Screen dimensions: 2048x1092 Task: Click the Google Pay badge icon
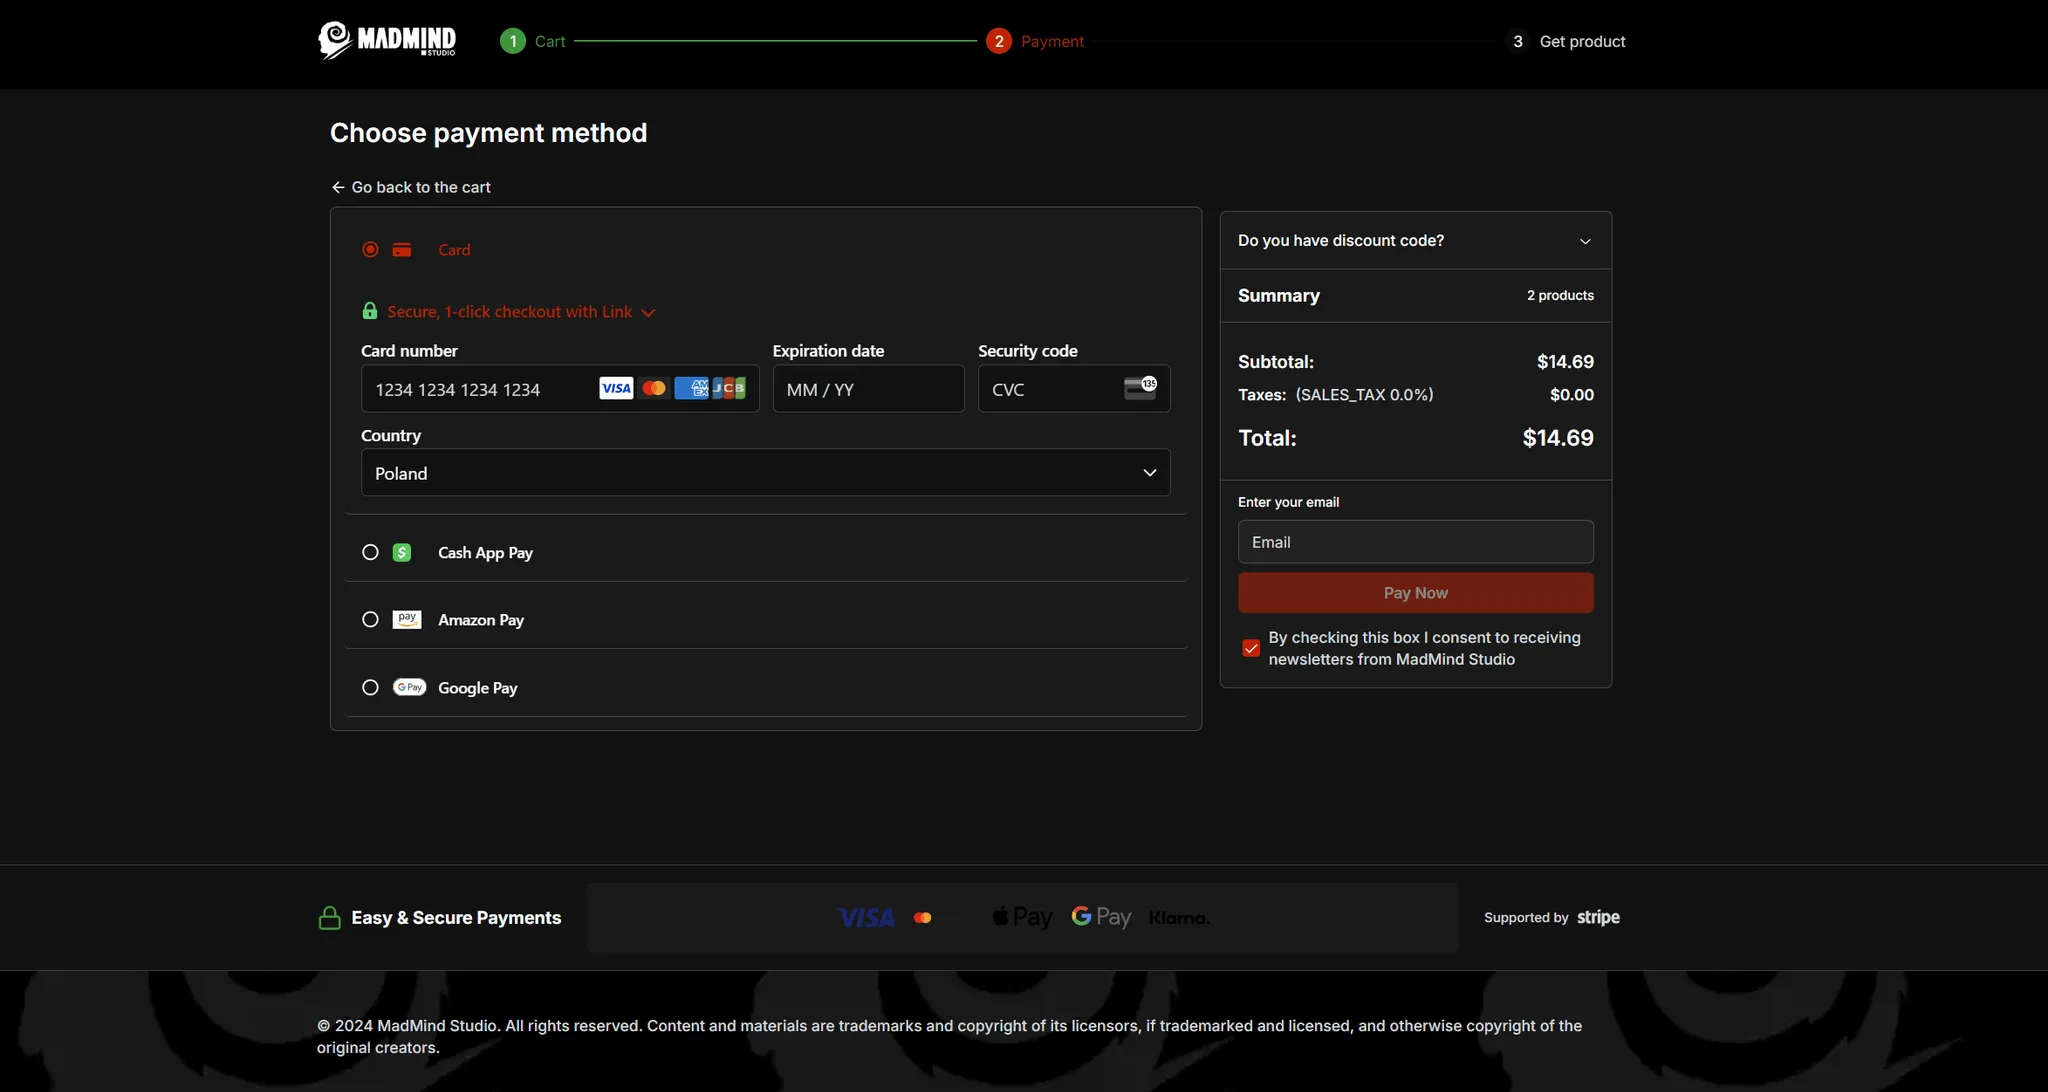pos(409,687)
